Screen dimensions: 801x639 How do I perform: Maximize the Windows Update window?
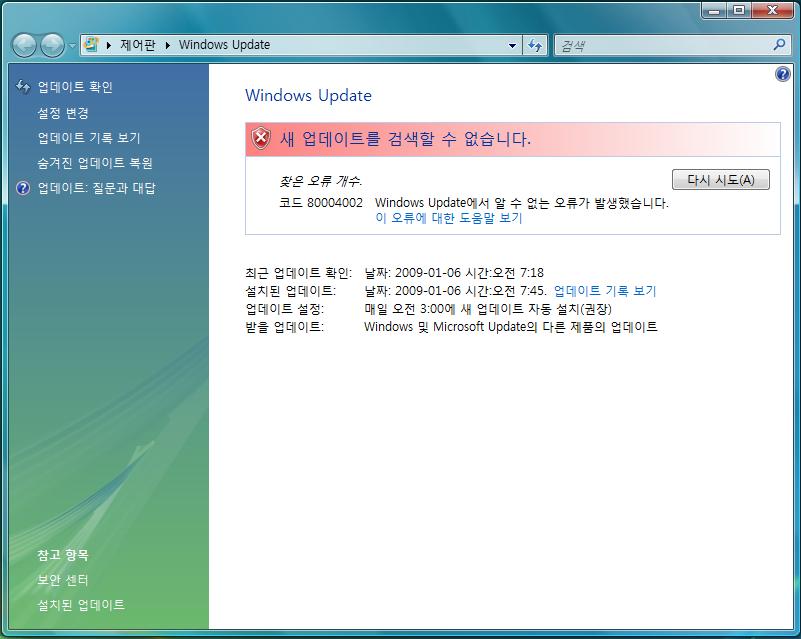[738, 10]
